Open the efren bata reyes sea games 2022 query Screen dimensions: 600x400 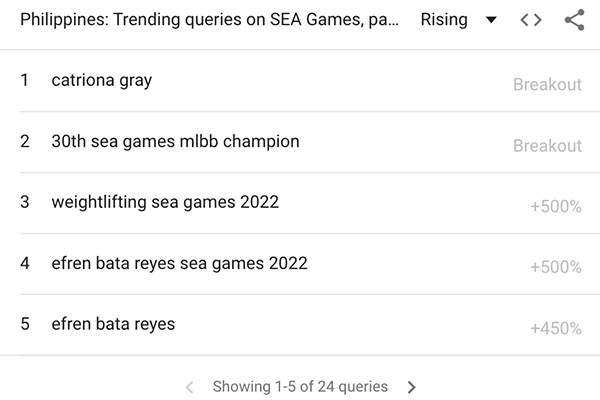[179, 264]
